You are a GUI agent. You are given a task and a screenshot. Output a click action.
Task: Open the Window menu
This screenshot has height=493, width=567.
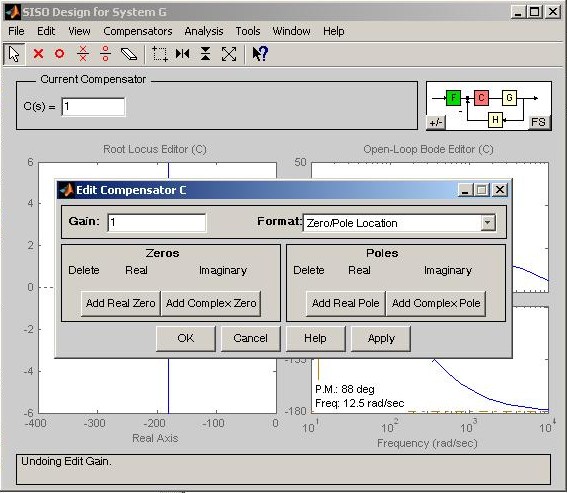291,31
